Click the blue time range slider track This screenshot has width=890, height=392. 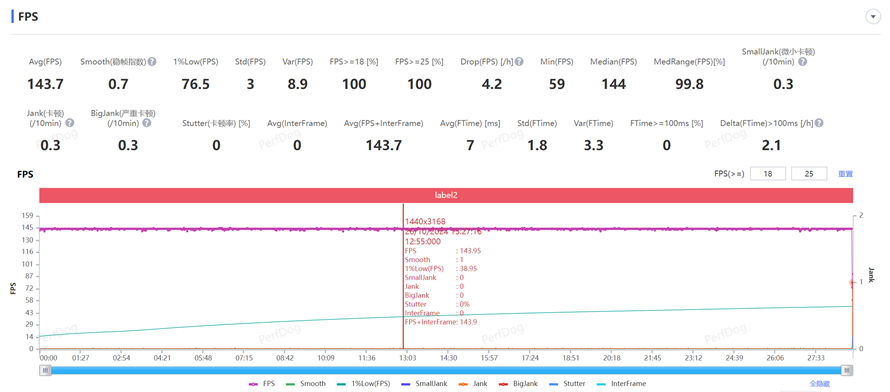click(446, 370)
